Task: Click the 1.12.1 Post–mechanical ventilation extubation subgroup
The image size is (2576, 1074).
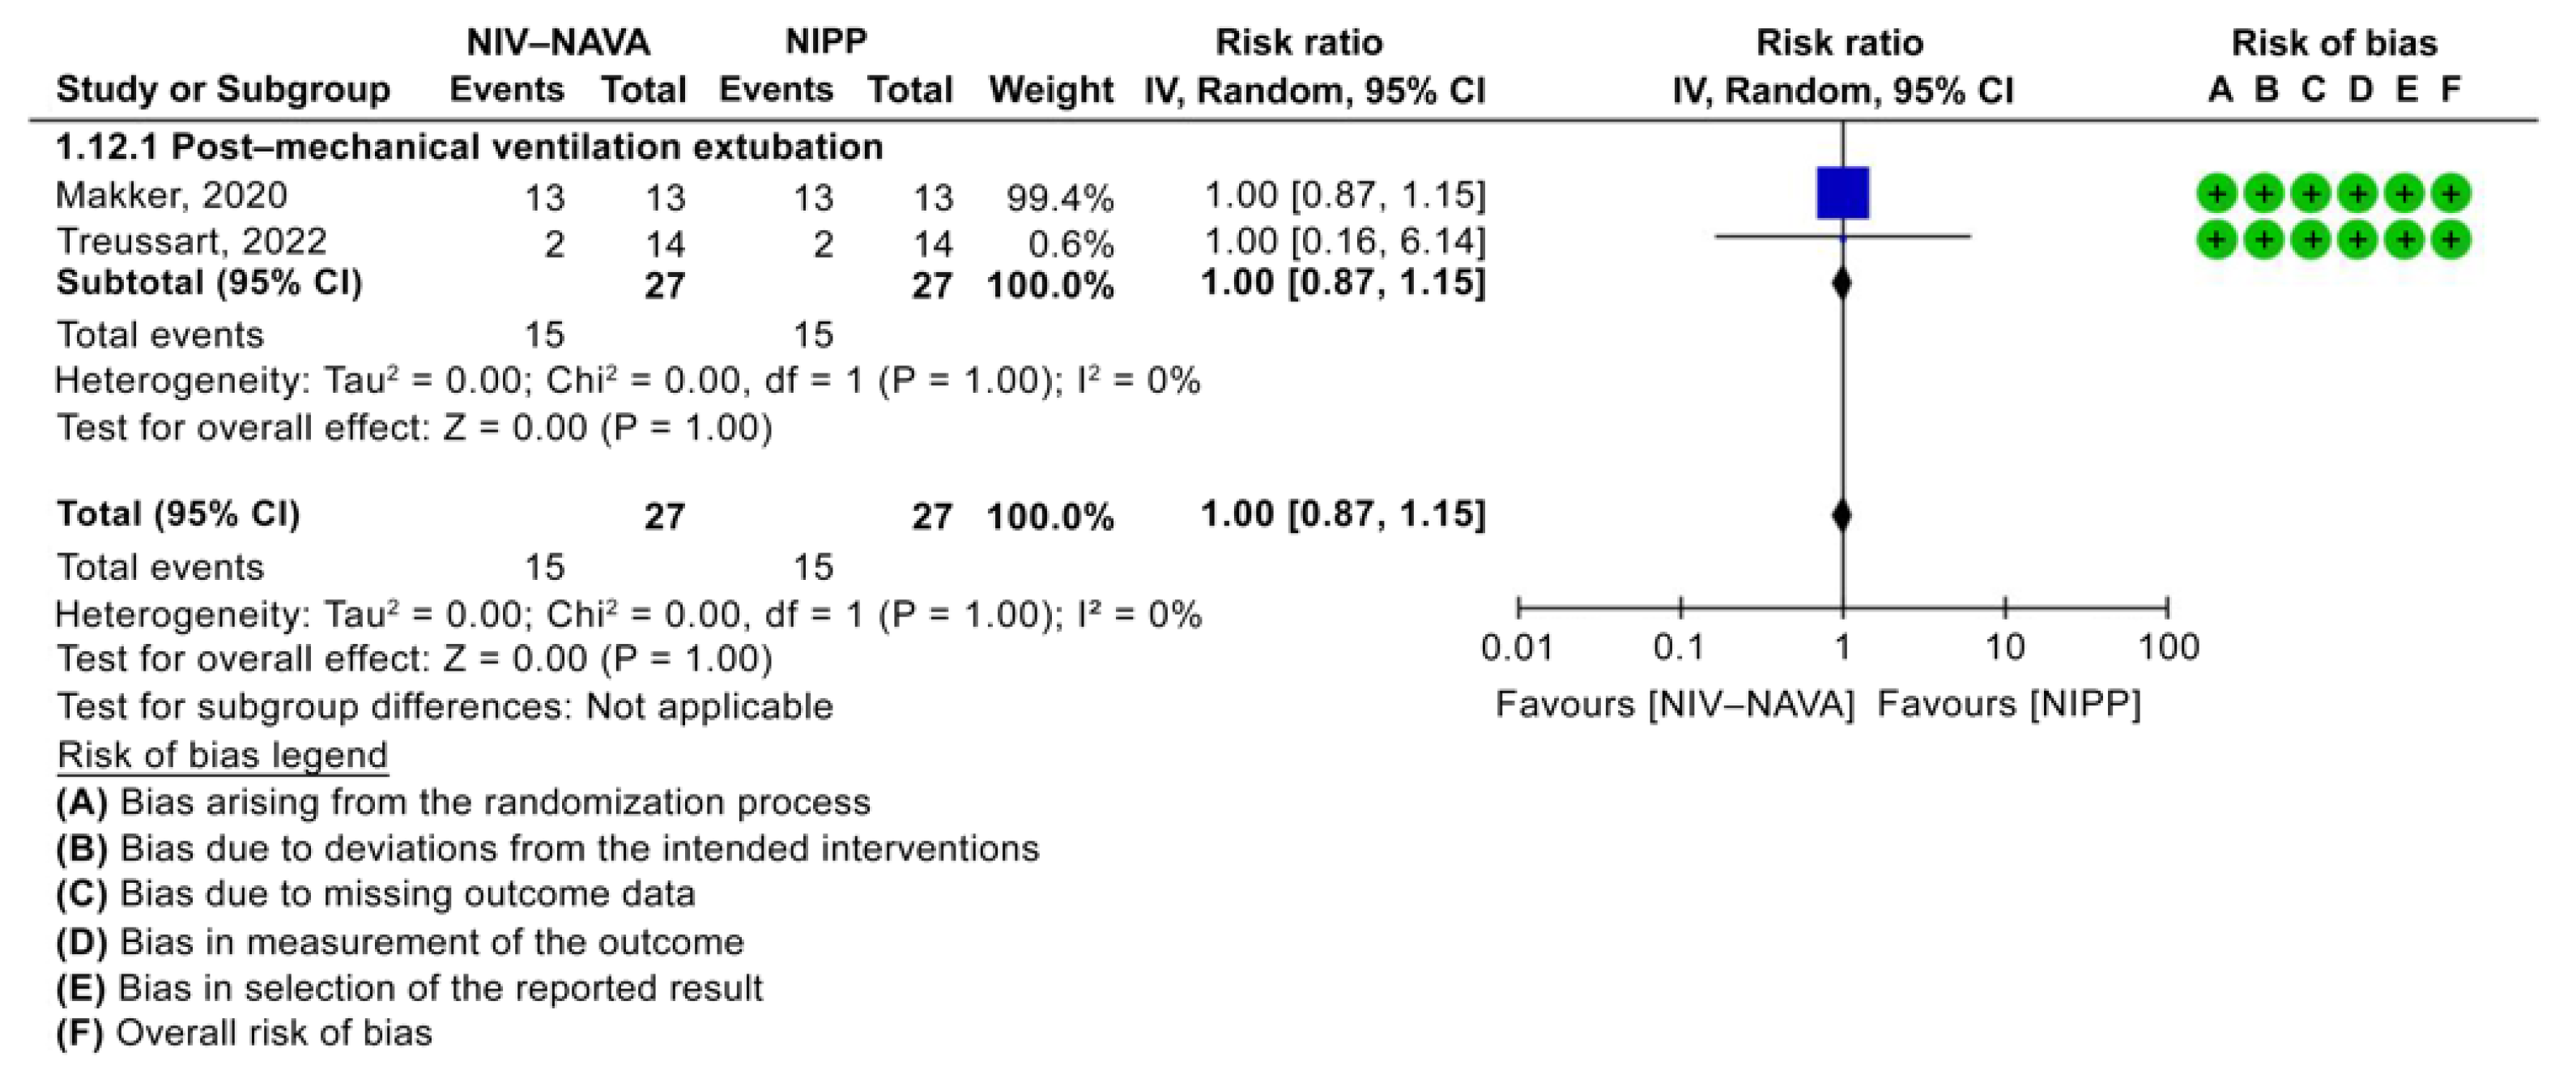Action: (x=470, y=148)
